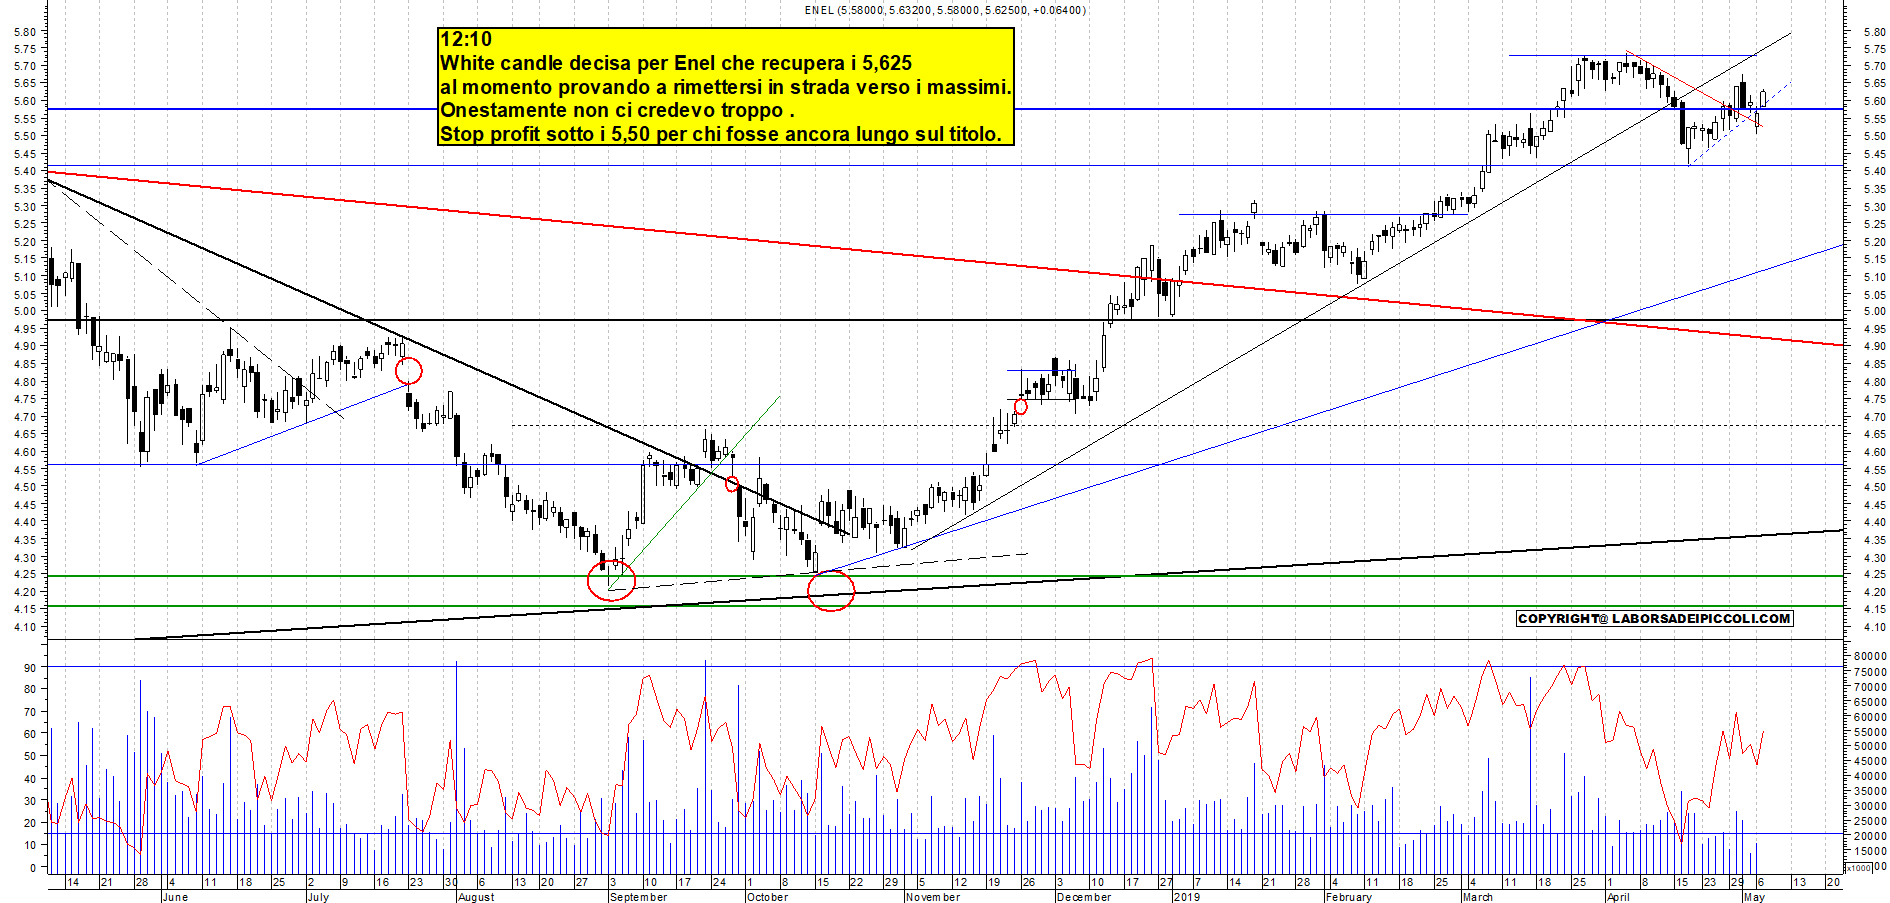Image resolution: width=1890 pixels, height=903 pixels.
Task: Click the 50 oscillator level label on the left scale
Action: (30, 757)
